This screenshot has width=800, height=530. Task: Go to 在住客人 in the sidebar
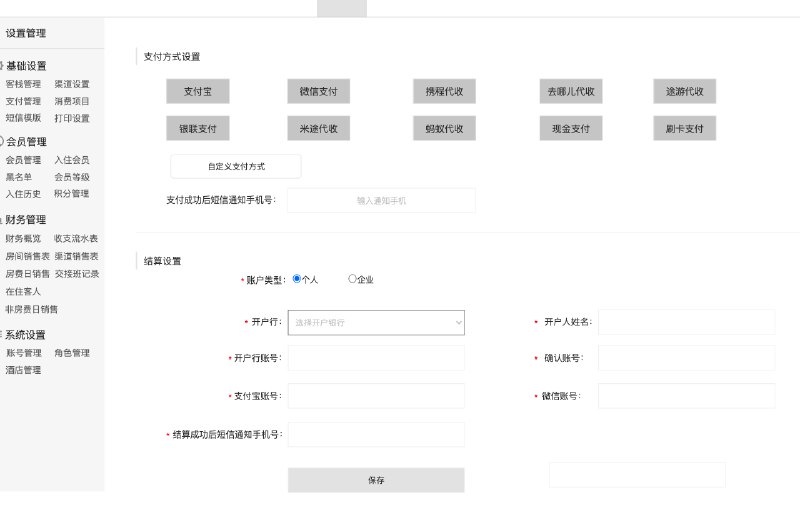(x=23, y=291)
